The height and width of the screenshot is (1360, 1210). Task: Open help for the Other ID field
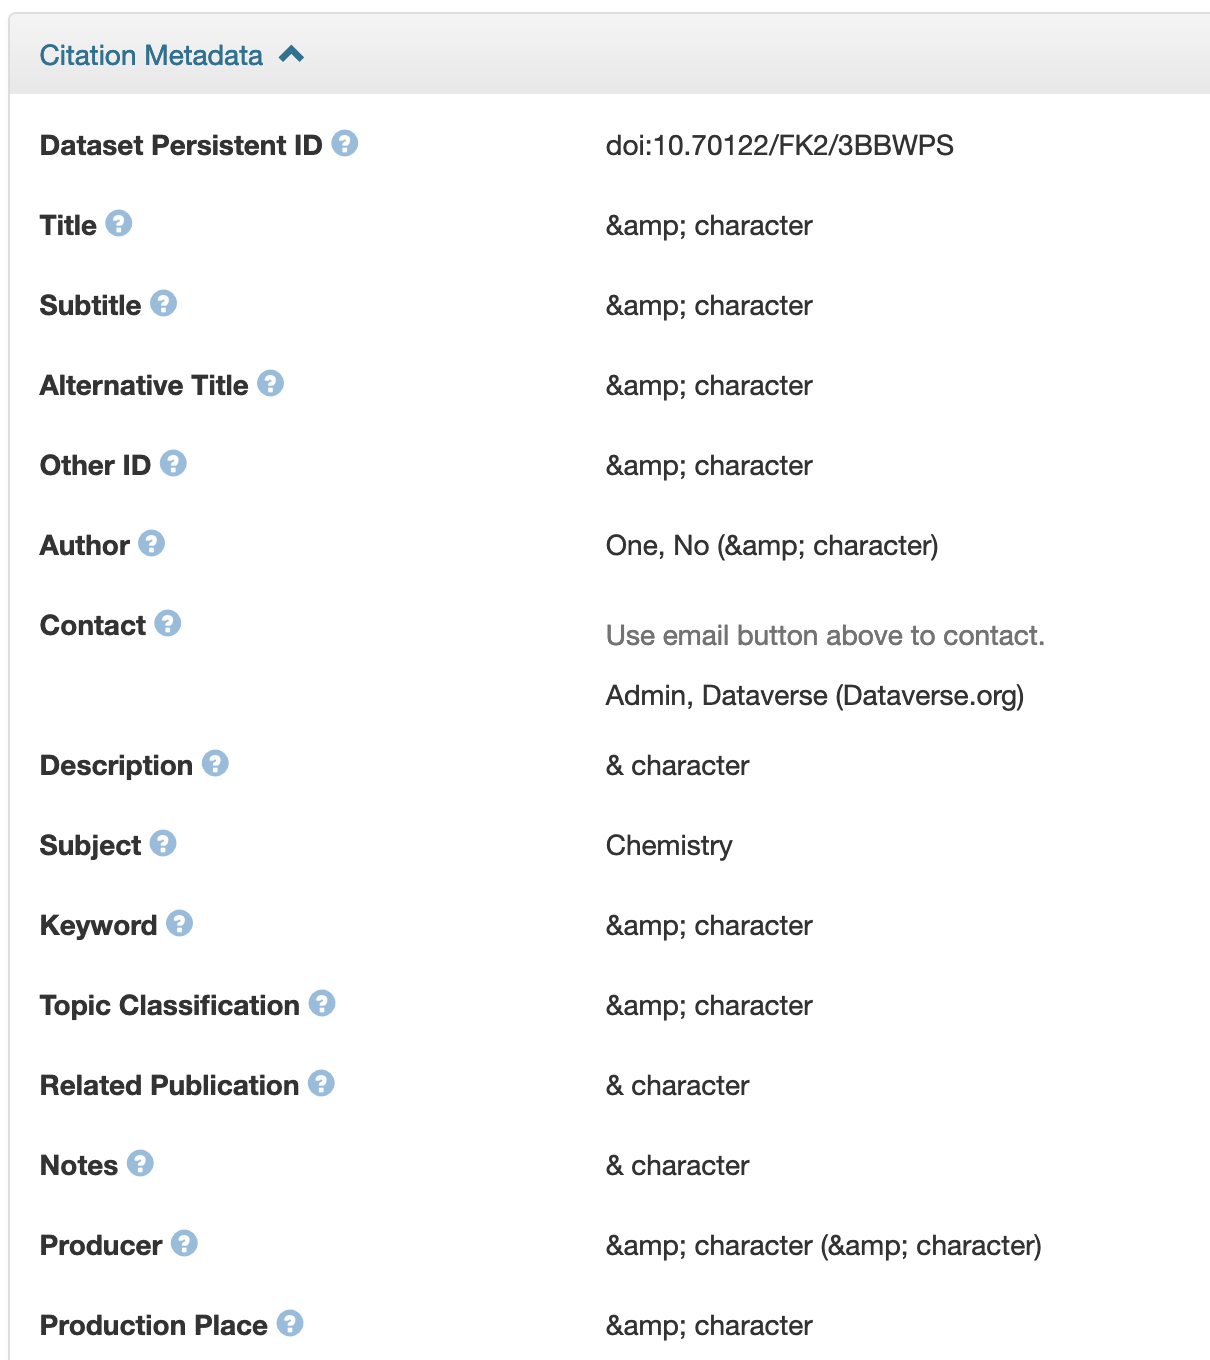[x=173, y=463]
